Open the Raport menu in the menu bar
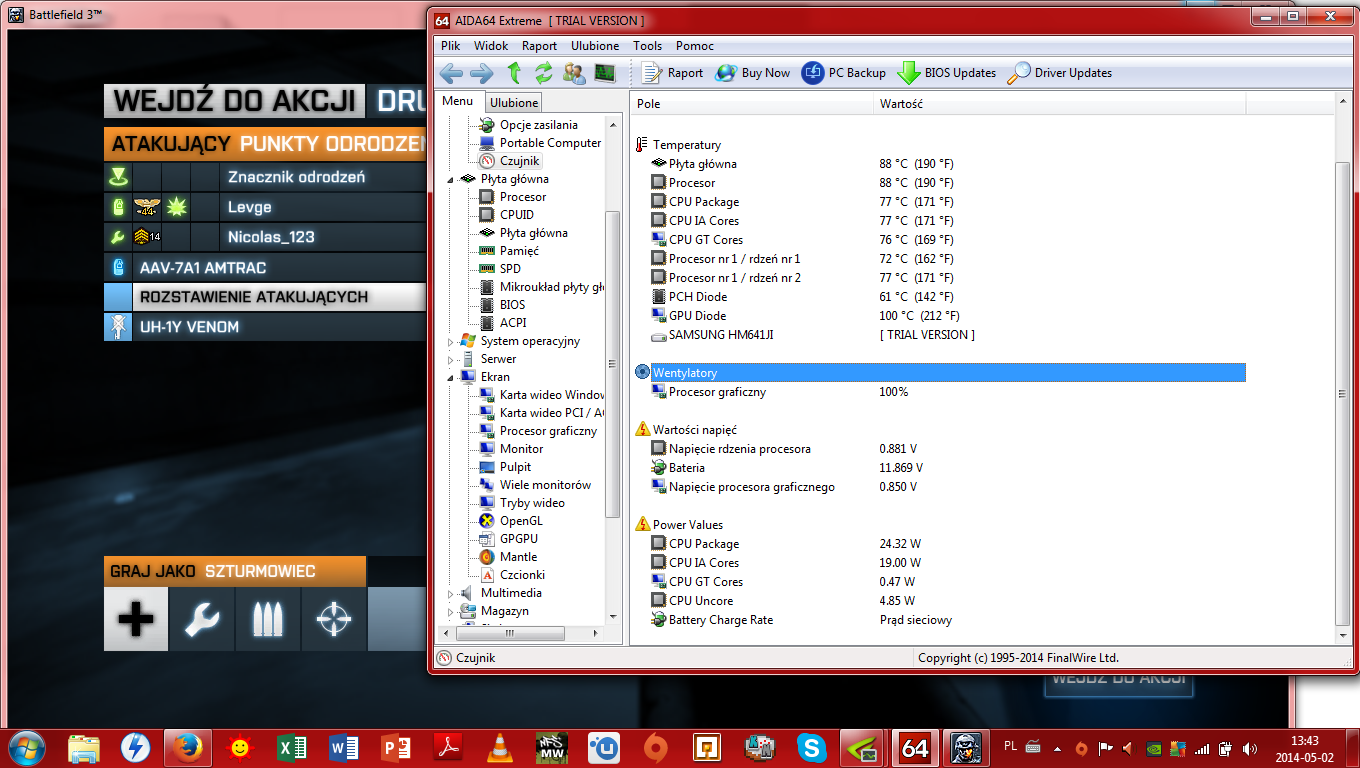 coord(540,46)
